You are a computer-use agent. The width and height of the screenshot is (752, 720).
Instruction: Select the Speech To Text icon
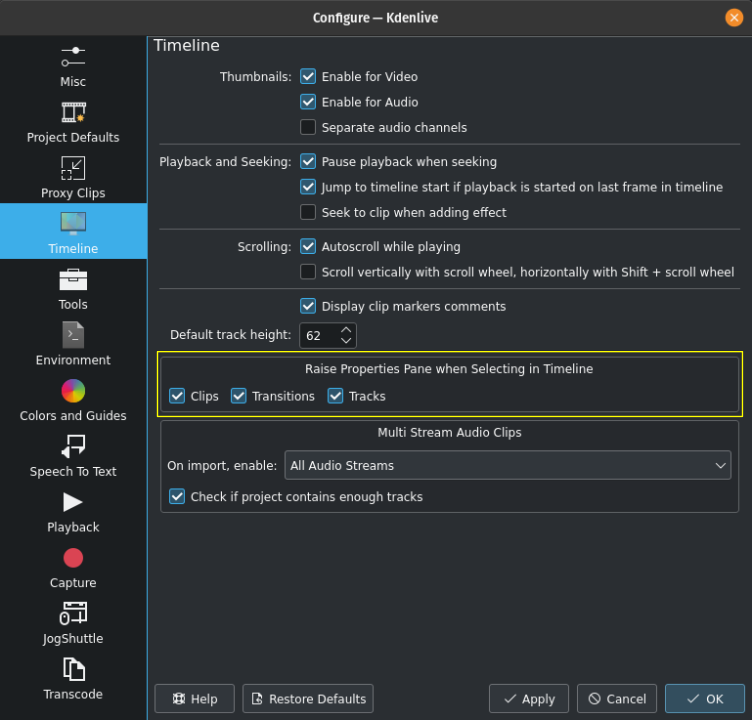(x=73, y=446)
